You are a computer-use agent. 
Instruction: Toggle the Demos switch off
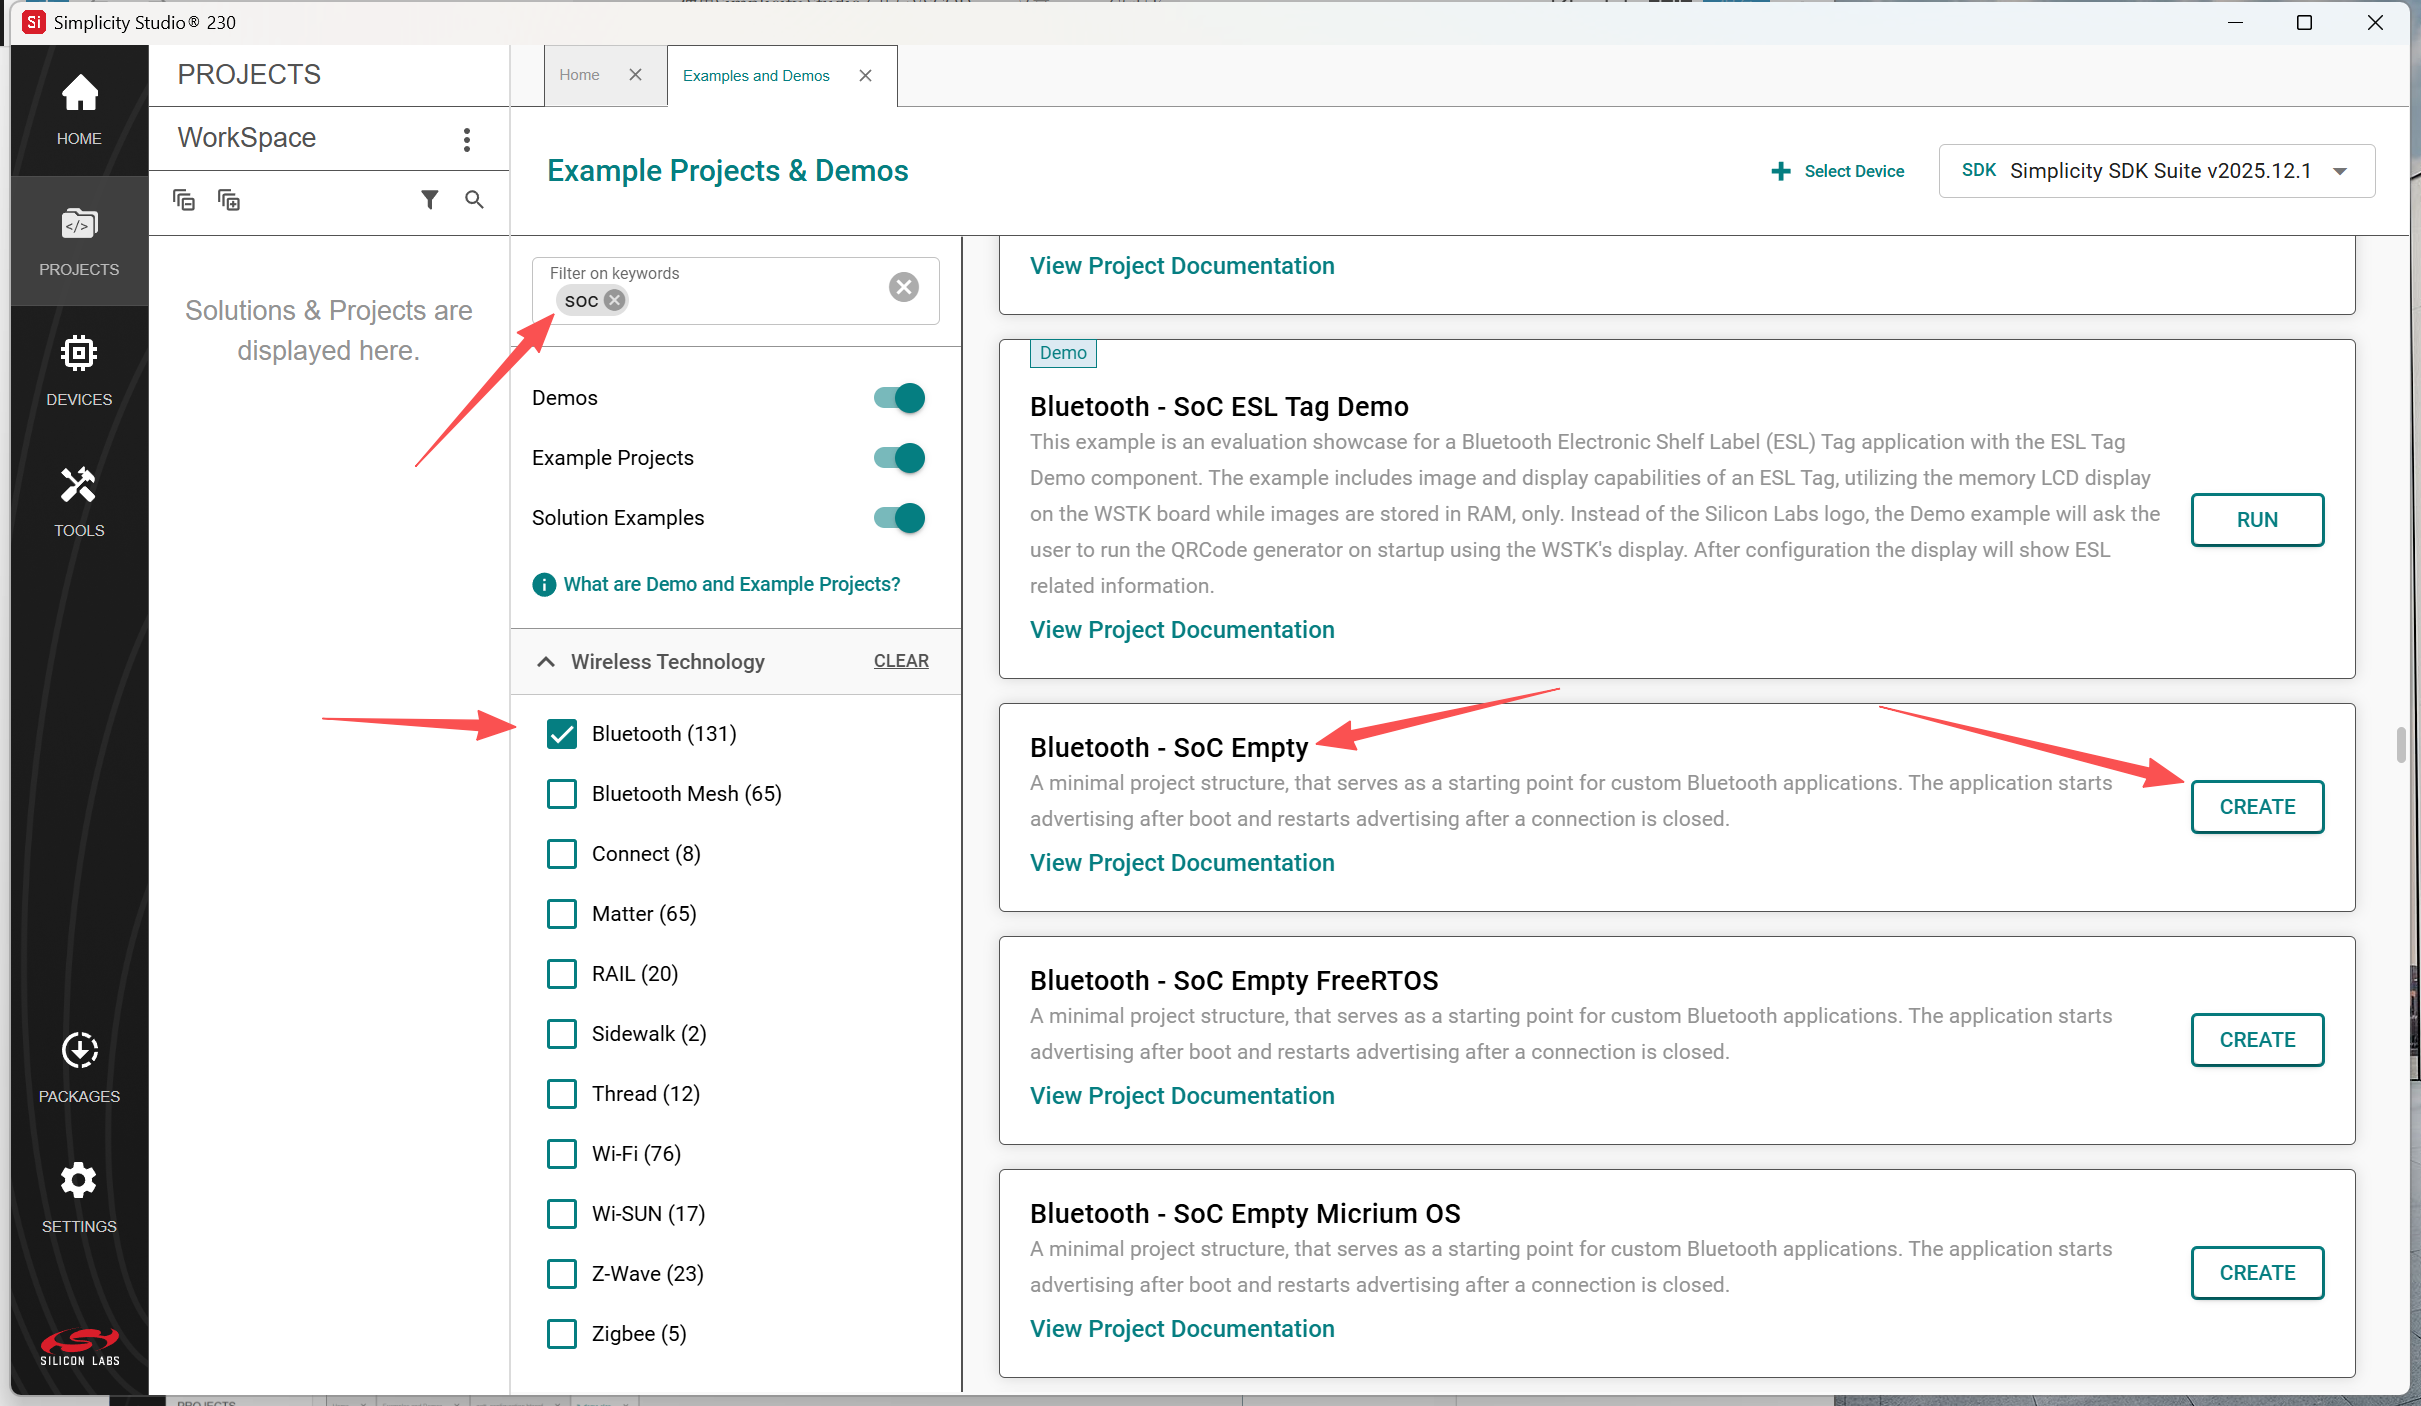pyautogui.click(x=899, y=398)
